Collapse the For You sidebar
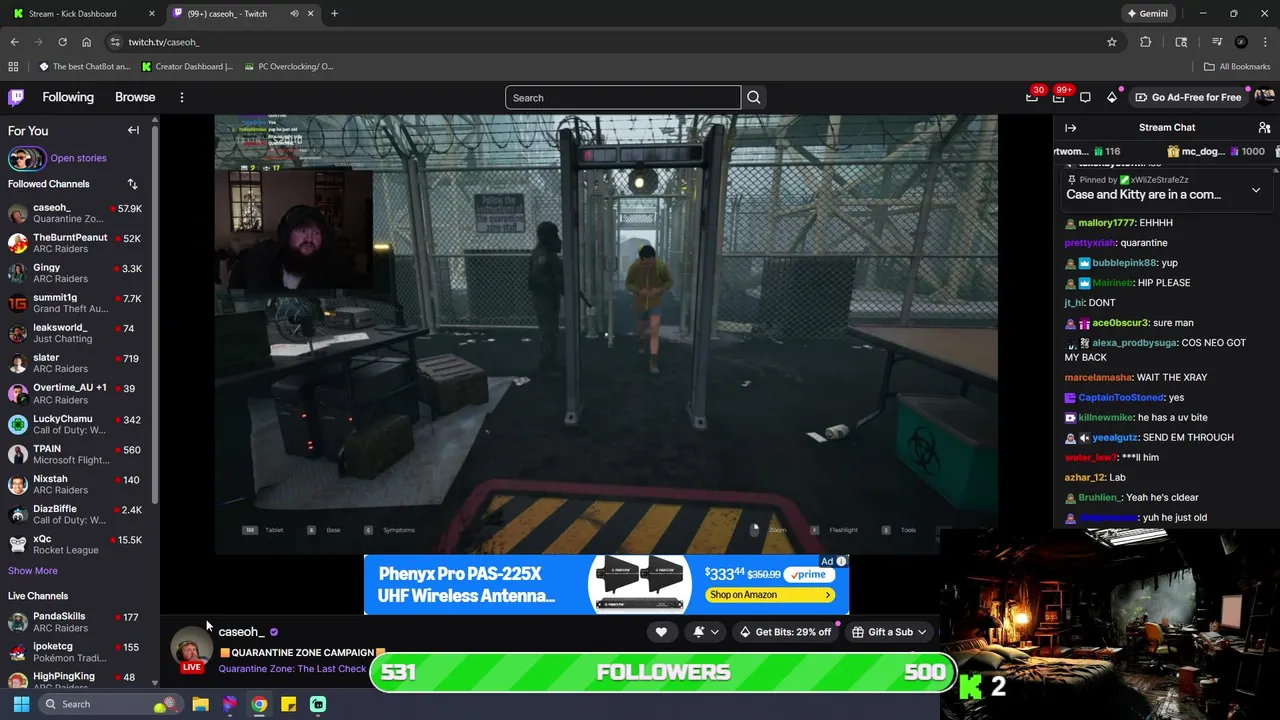Image resolution: width=1280 pixels, height=720 pixels. pyautogui.click(x=133, y=130)
